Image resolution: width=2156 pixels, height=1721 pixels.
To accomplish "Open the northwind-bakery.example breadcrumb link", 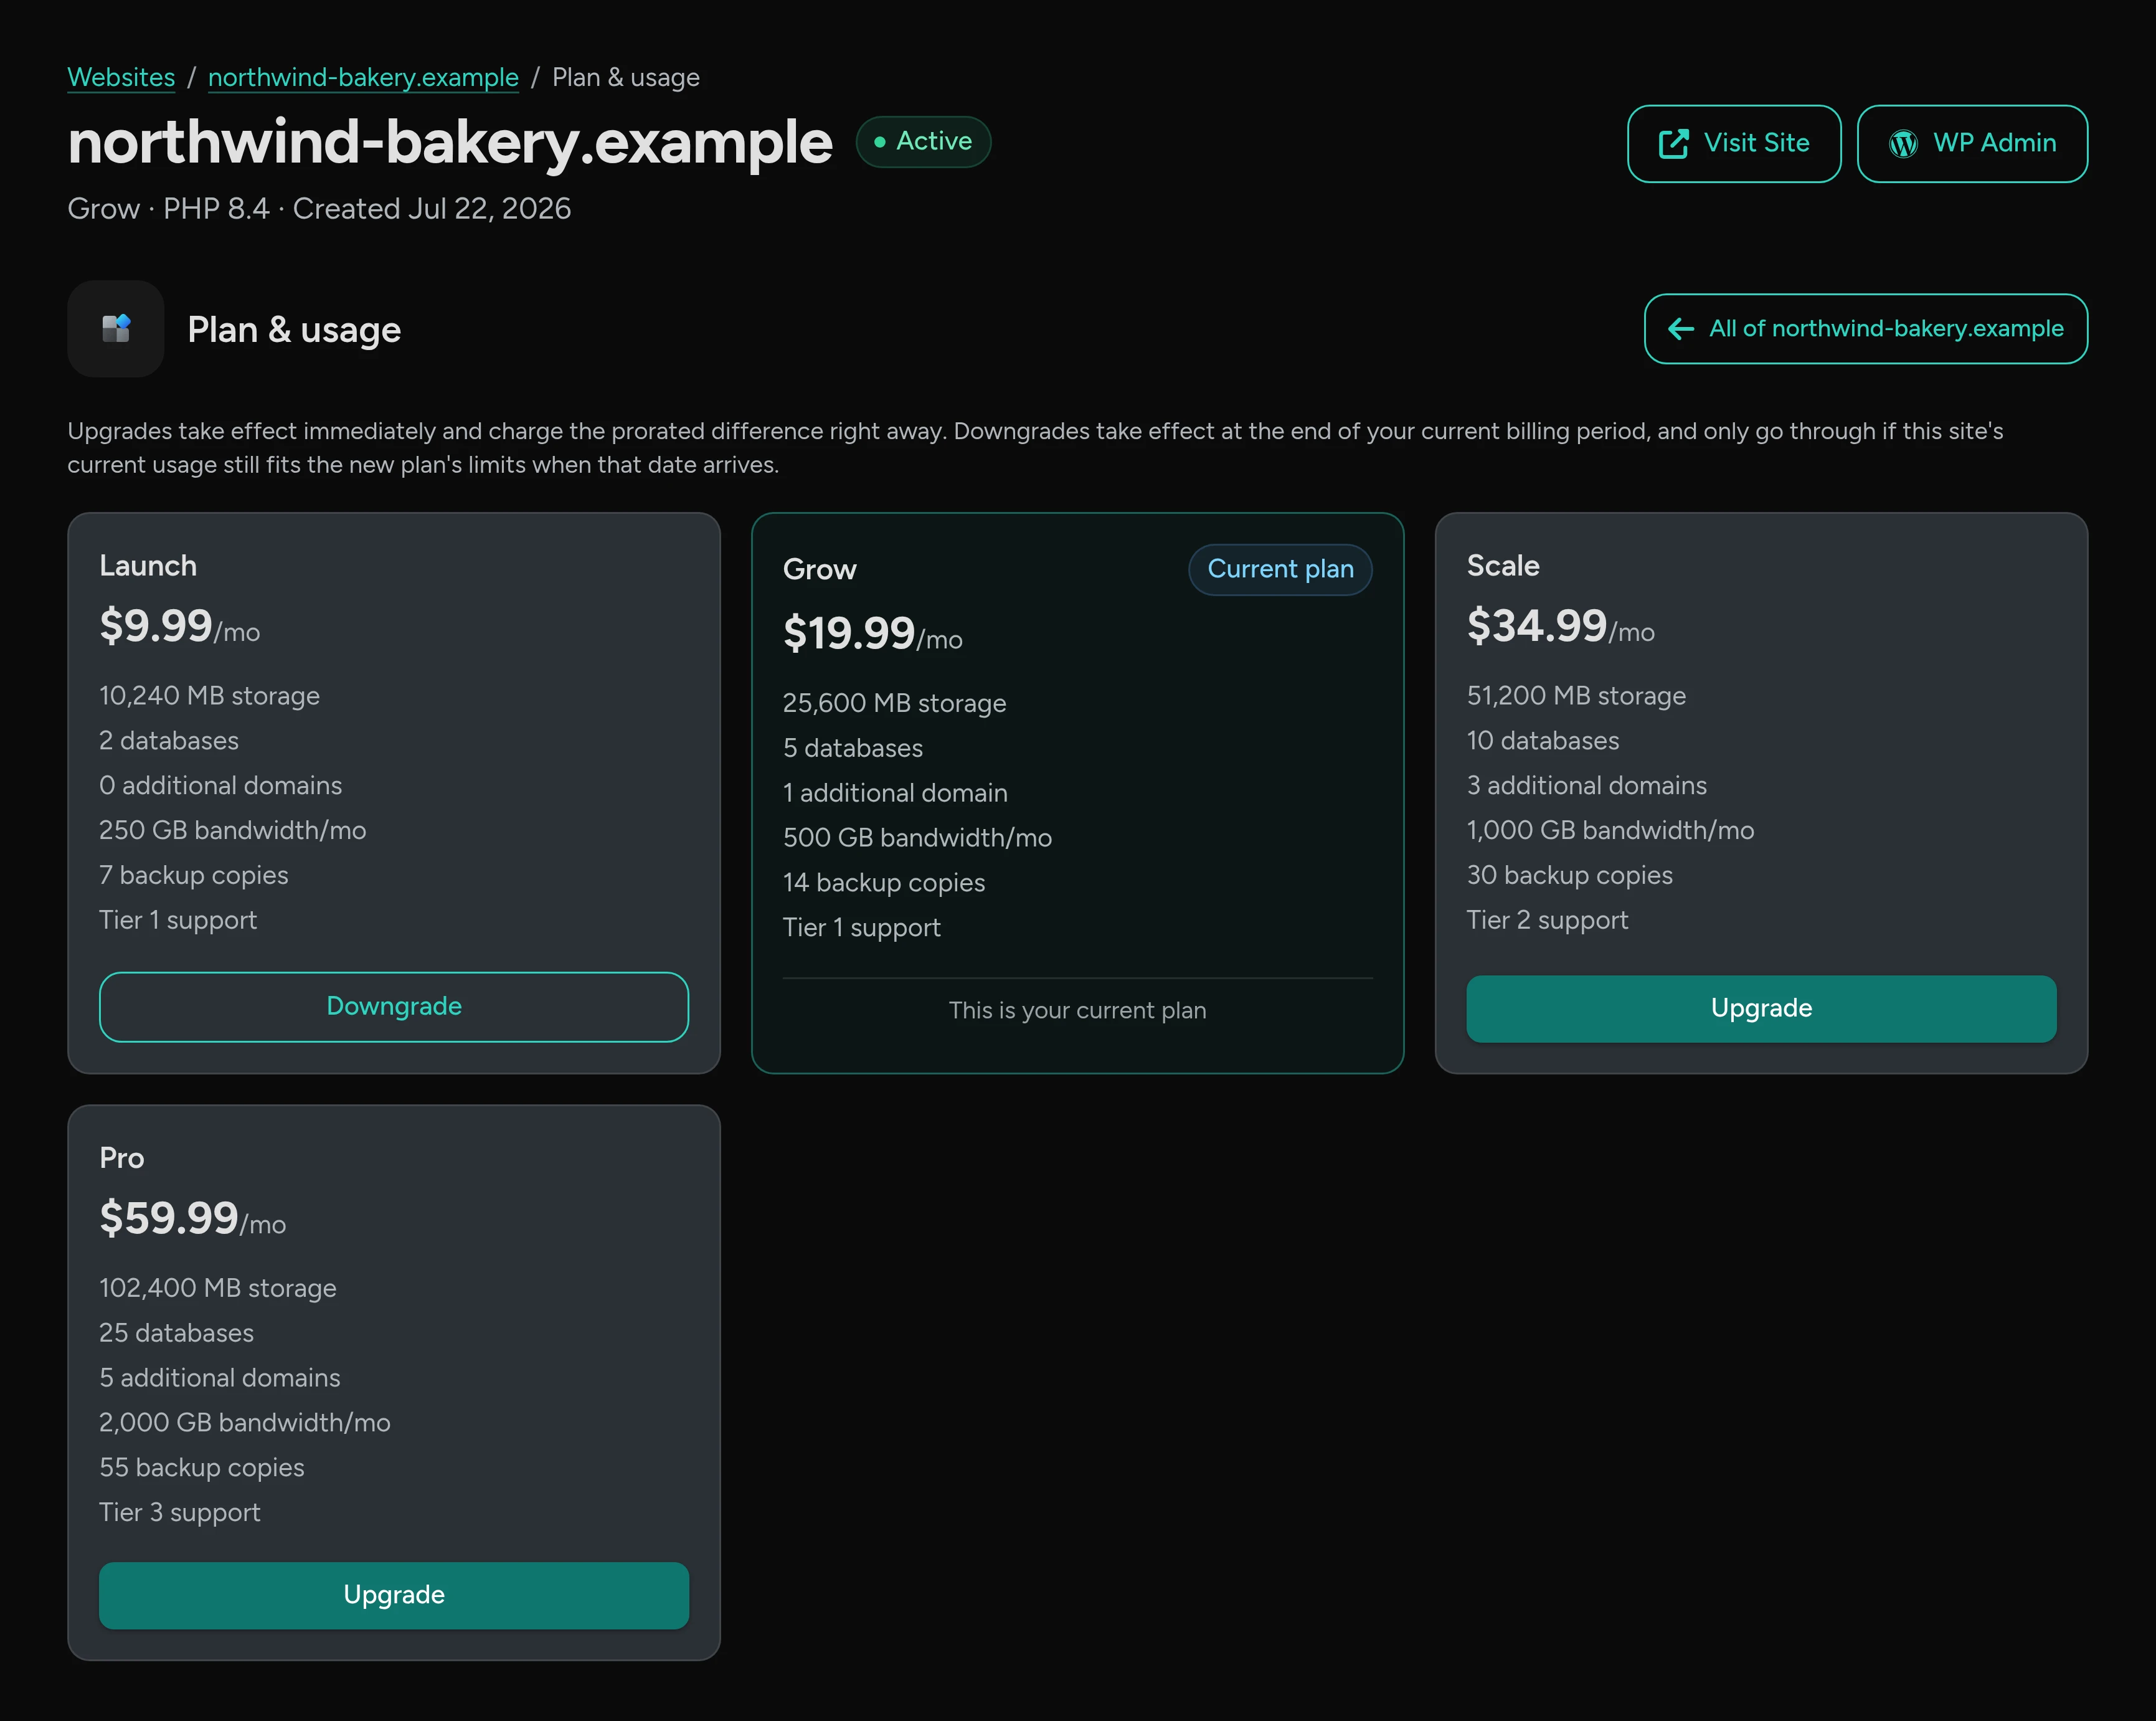I will pos(363,77).
